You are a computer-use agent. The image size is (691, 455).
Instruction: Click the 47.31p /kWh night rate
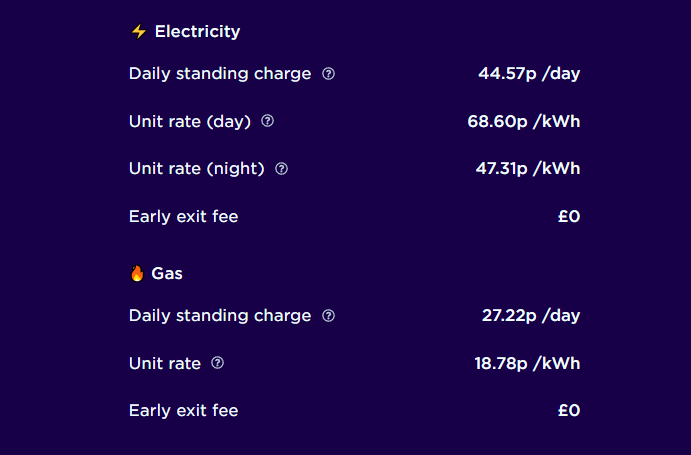(528, 168)
